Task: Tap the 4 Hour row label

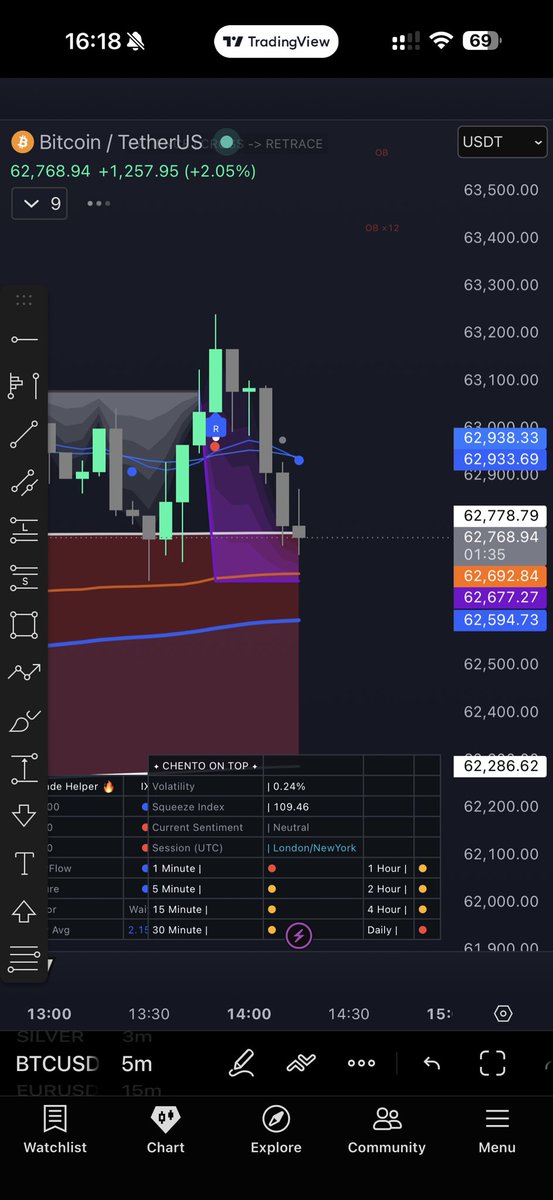Action: click(x=387, y=910)
